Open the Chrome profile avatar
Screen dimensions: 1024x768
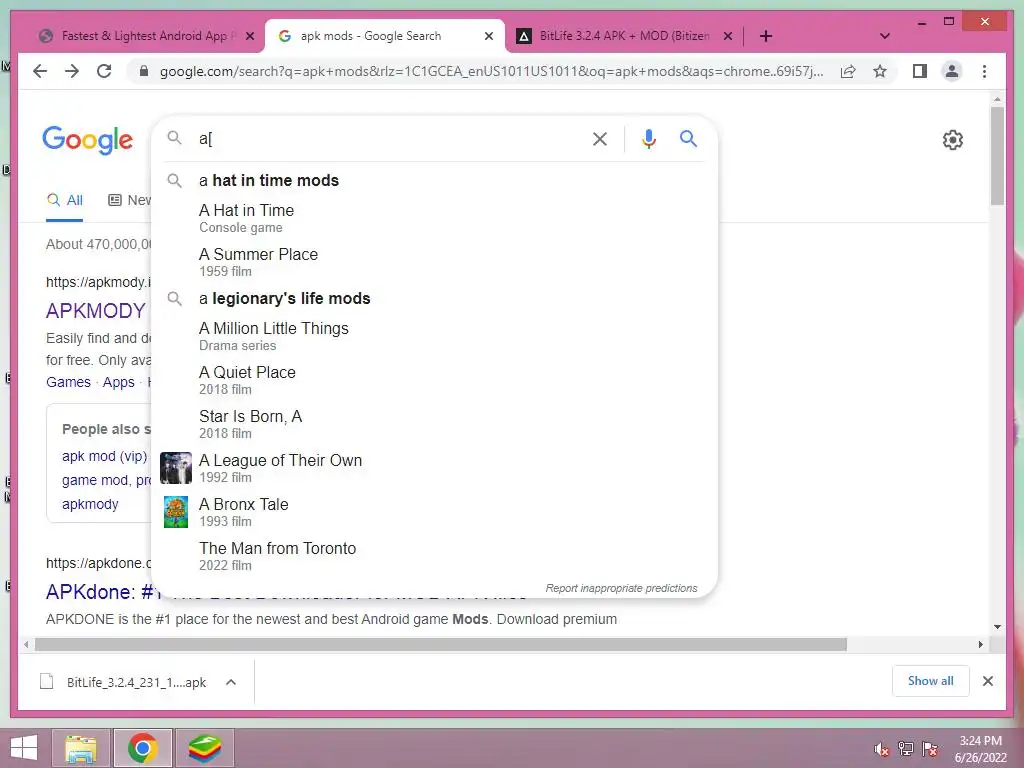pyautogui.click(x=952, y=71)
